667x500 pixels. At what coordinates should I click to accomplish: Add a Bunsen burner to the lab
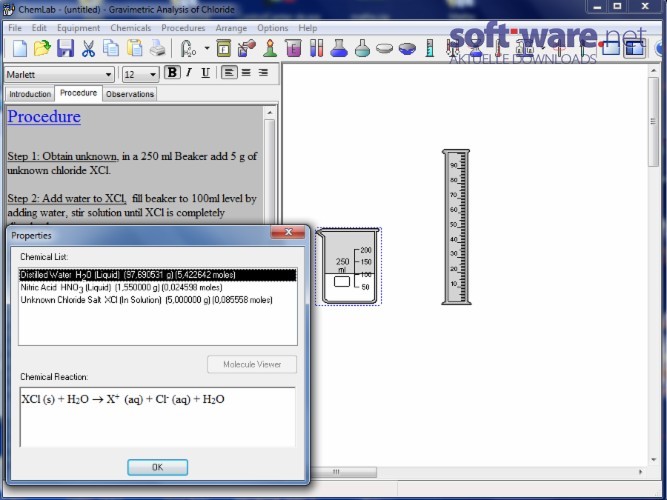270,48
